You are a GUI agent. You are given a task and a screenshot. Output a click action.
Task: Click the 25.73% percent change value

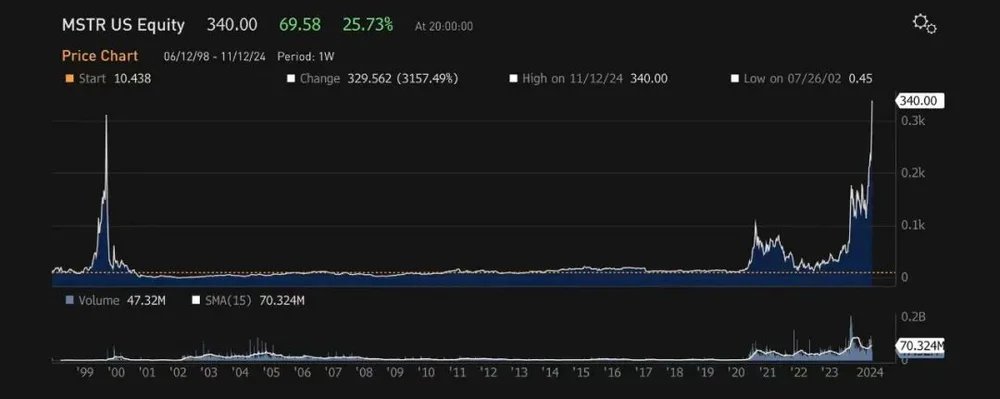pyautogui.click(x=368, y=25)
